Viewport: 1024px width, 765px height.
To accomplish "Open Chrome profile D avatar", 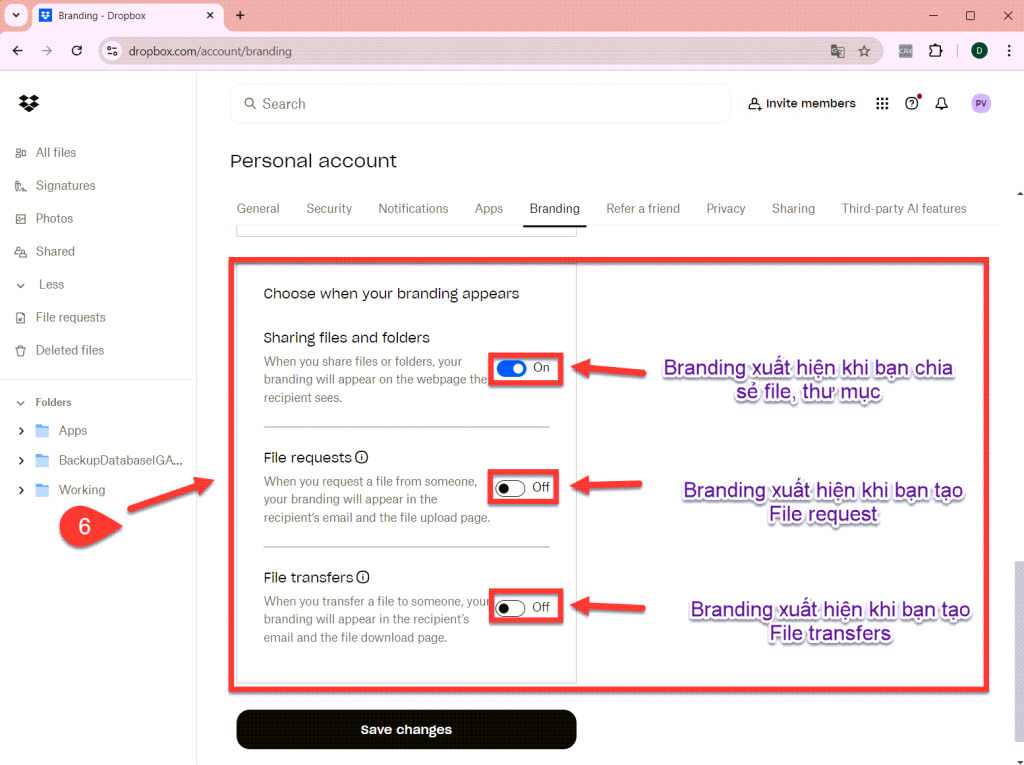I will (x=979, y=51).
